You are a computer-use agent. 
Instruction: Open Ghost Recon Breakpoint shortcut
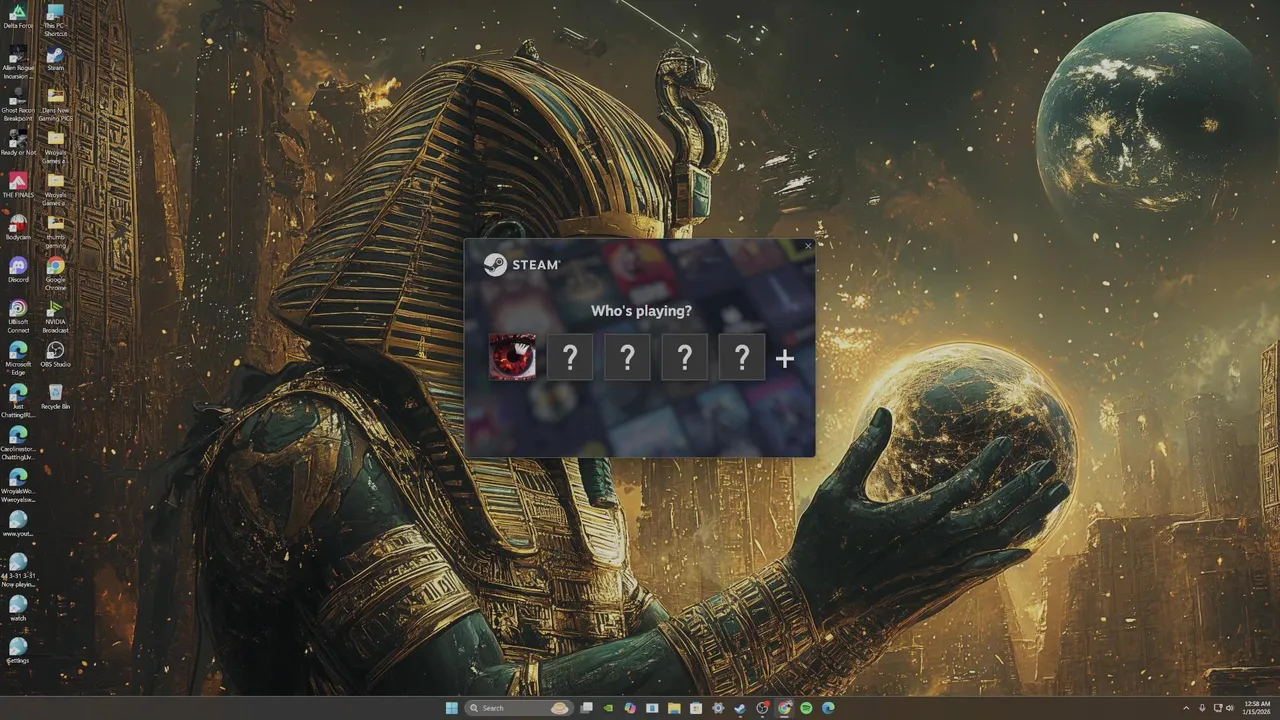point(18,105)
